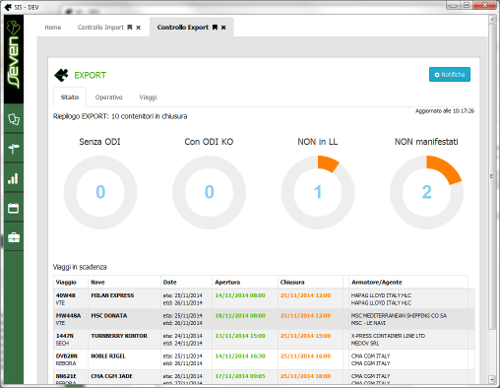Image resolution: width=500 pixels, height=388 pixels.
Task: Click the scrollbar up arrow
Action: (492, 20)
